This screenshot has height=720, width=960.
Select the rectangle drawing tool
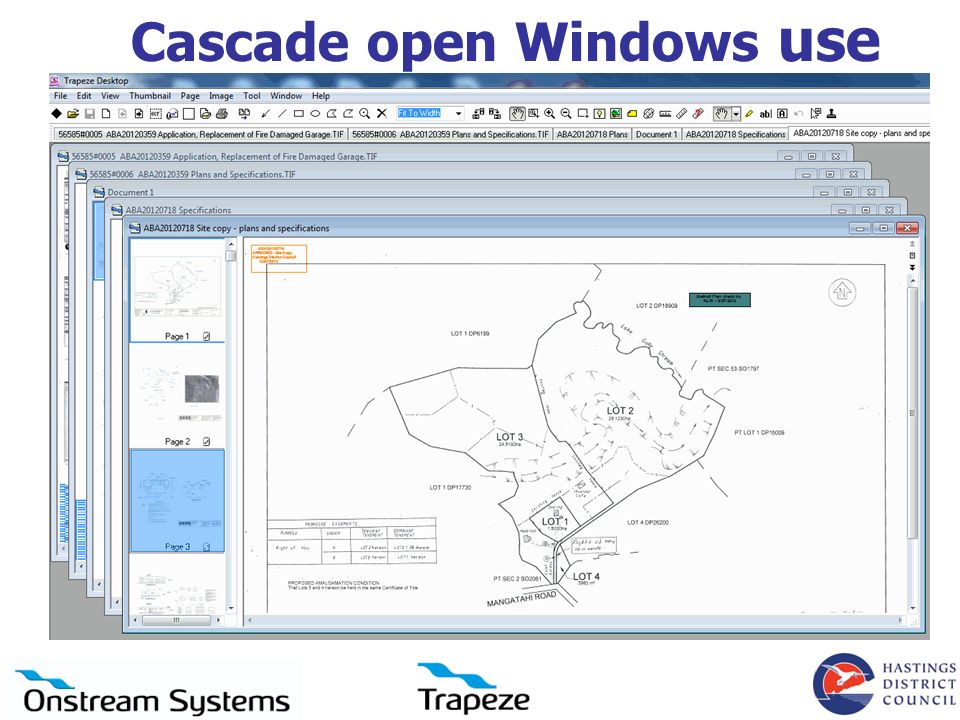point(298,113)
